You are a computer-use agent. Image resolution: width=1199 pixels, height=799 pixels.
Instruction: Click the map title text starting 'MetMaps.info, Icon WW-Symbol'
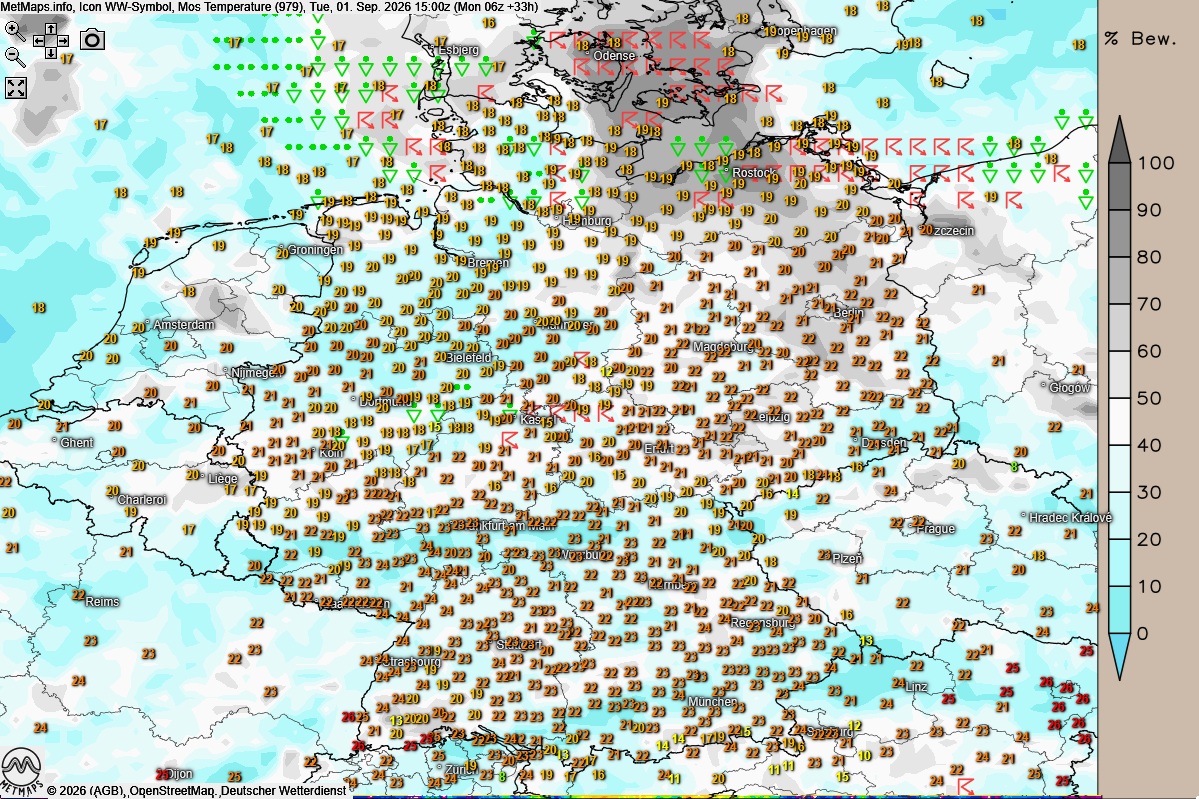(x=269, y=7)
